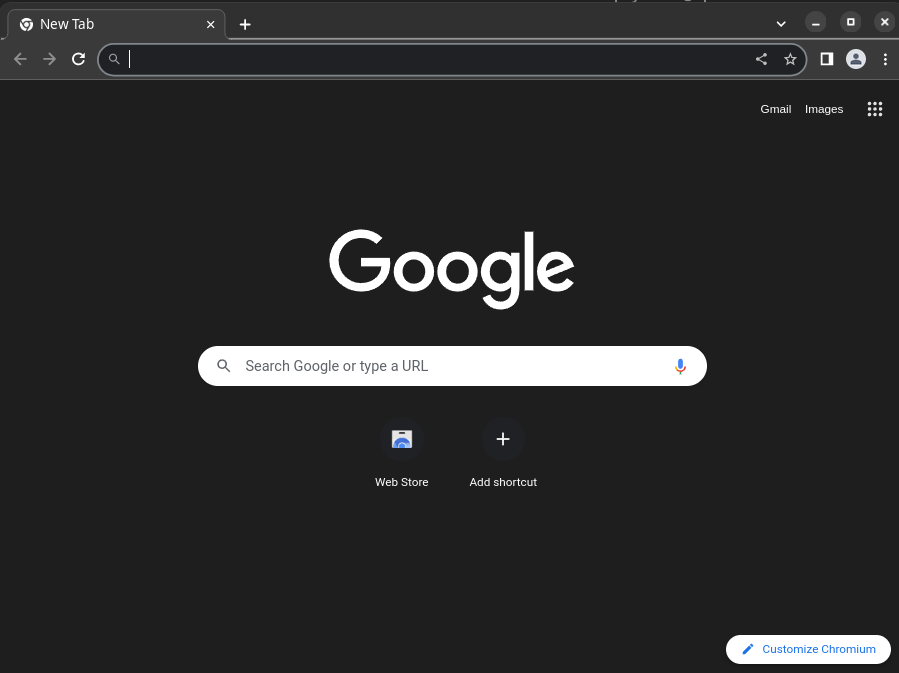The width and height of the screenshot is (899, 673).
Task: Reload the current page
Action: point(79,59)
